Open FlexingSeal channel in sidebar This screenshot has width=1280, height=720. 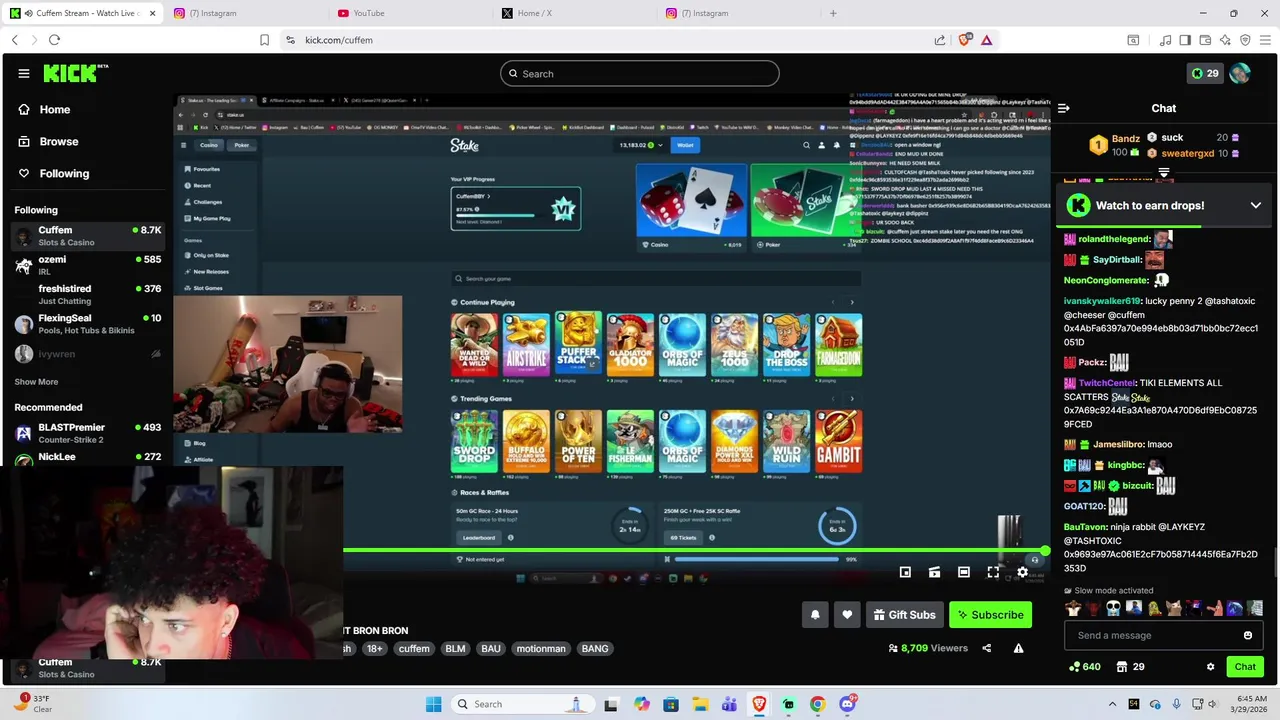click(87, 324)
